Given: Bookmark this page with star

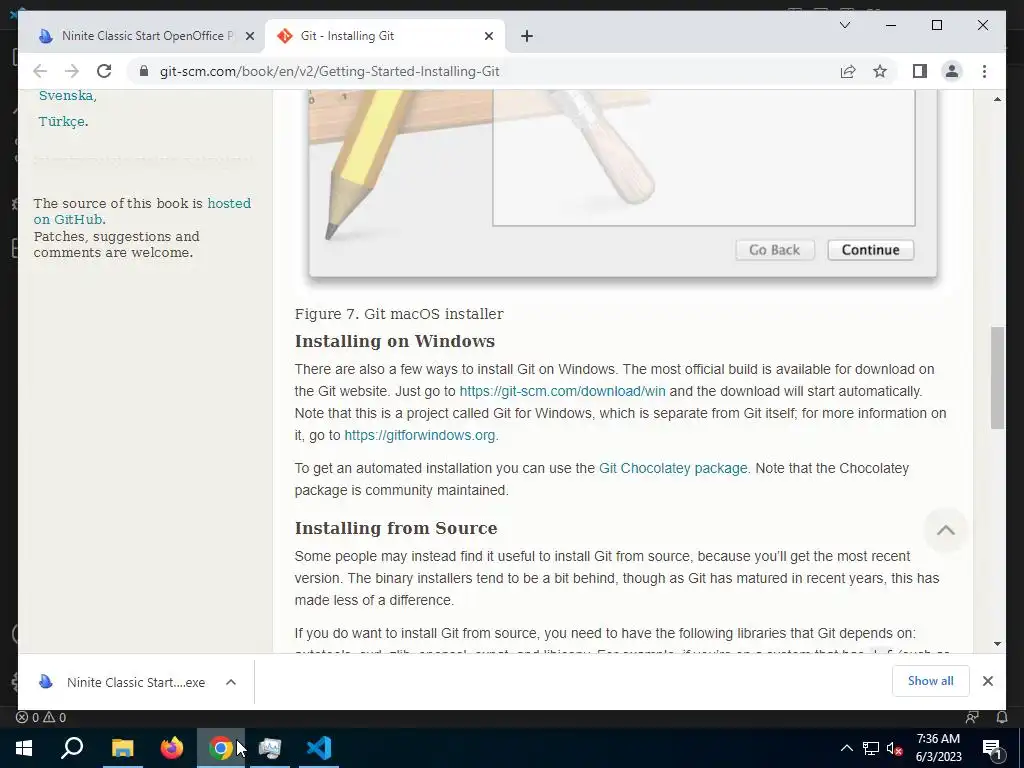Looking at the screenshot, I should (880, 71).
